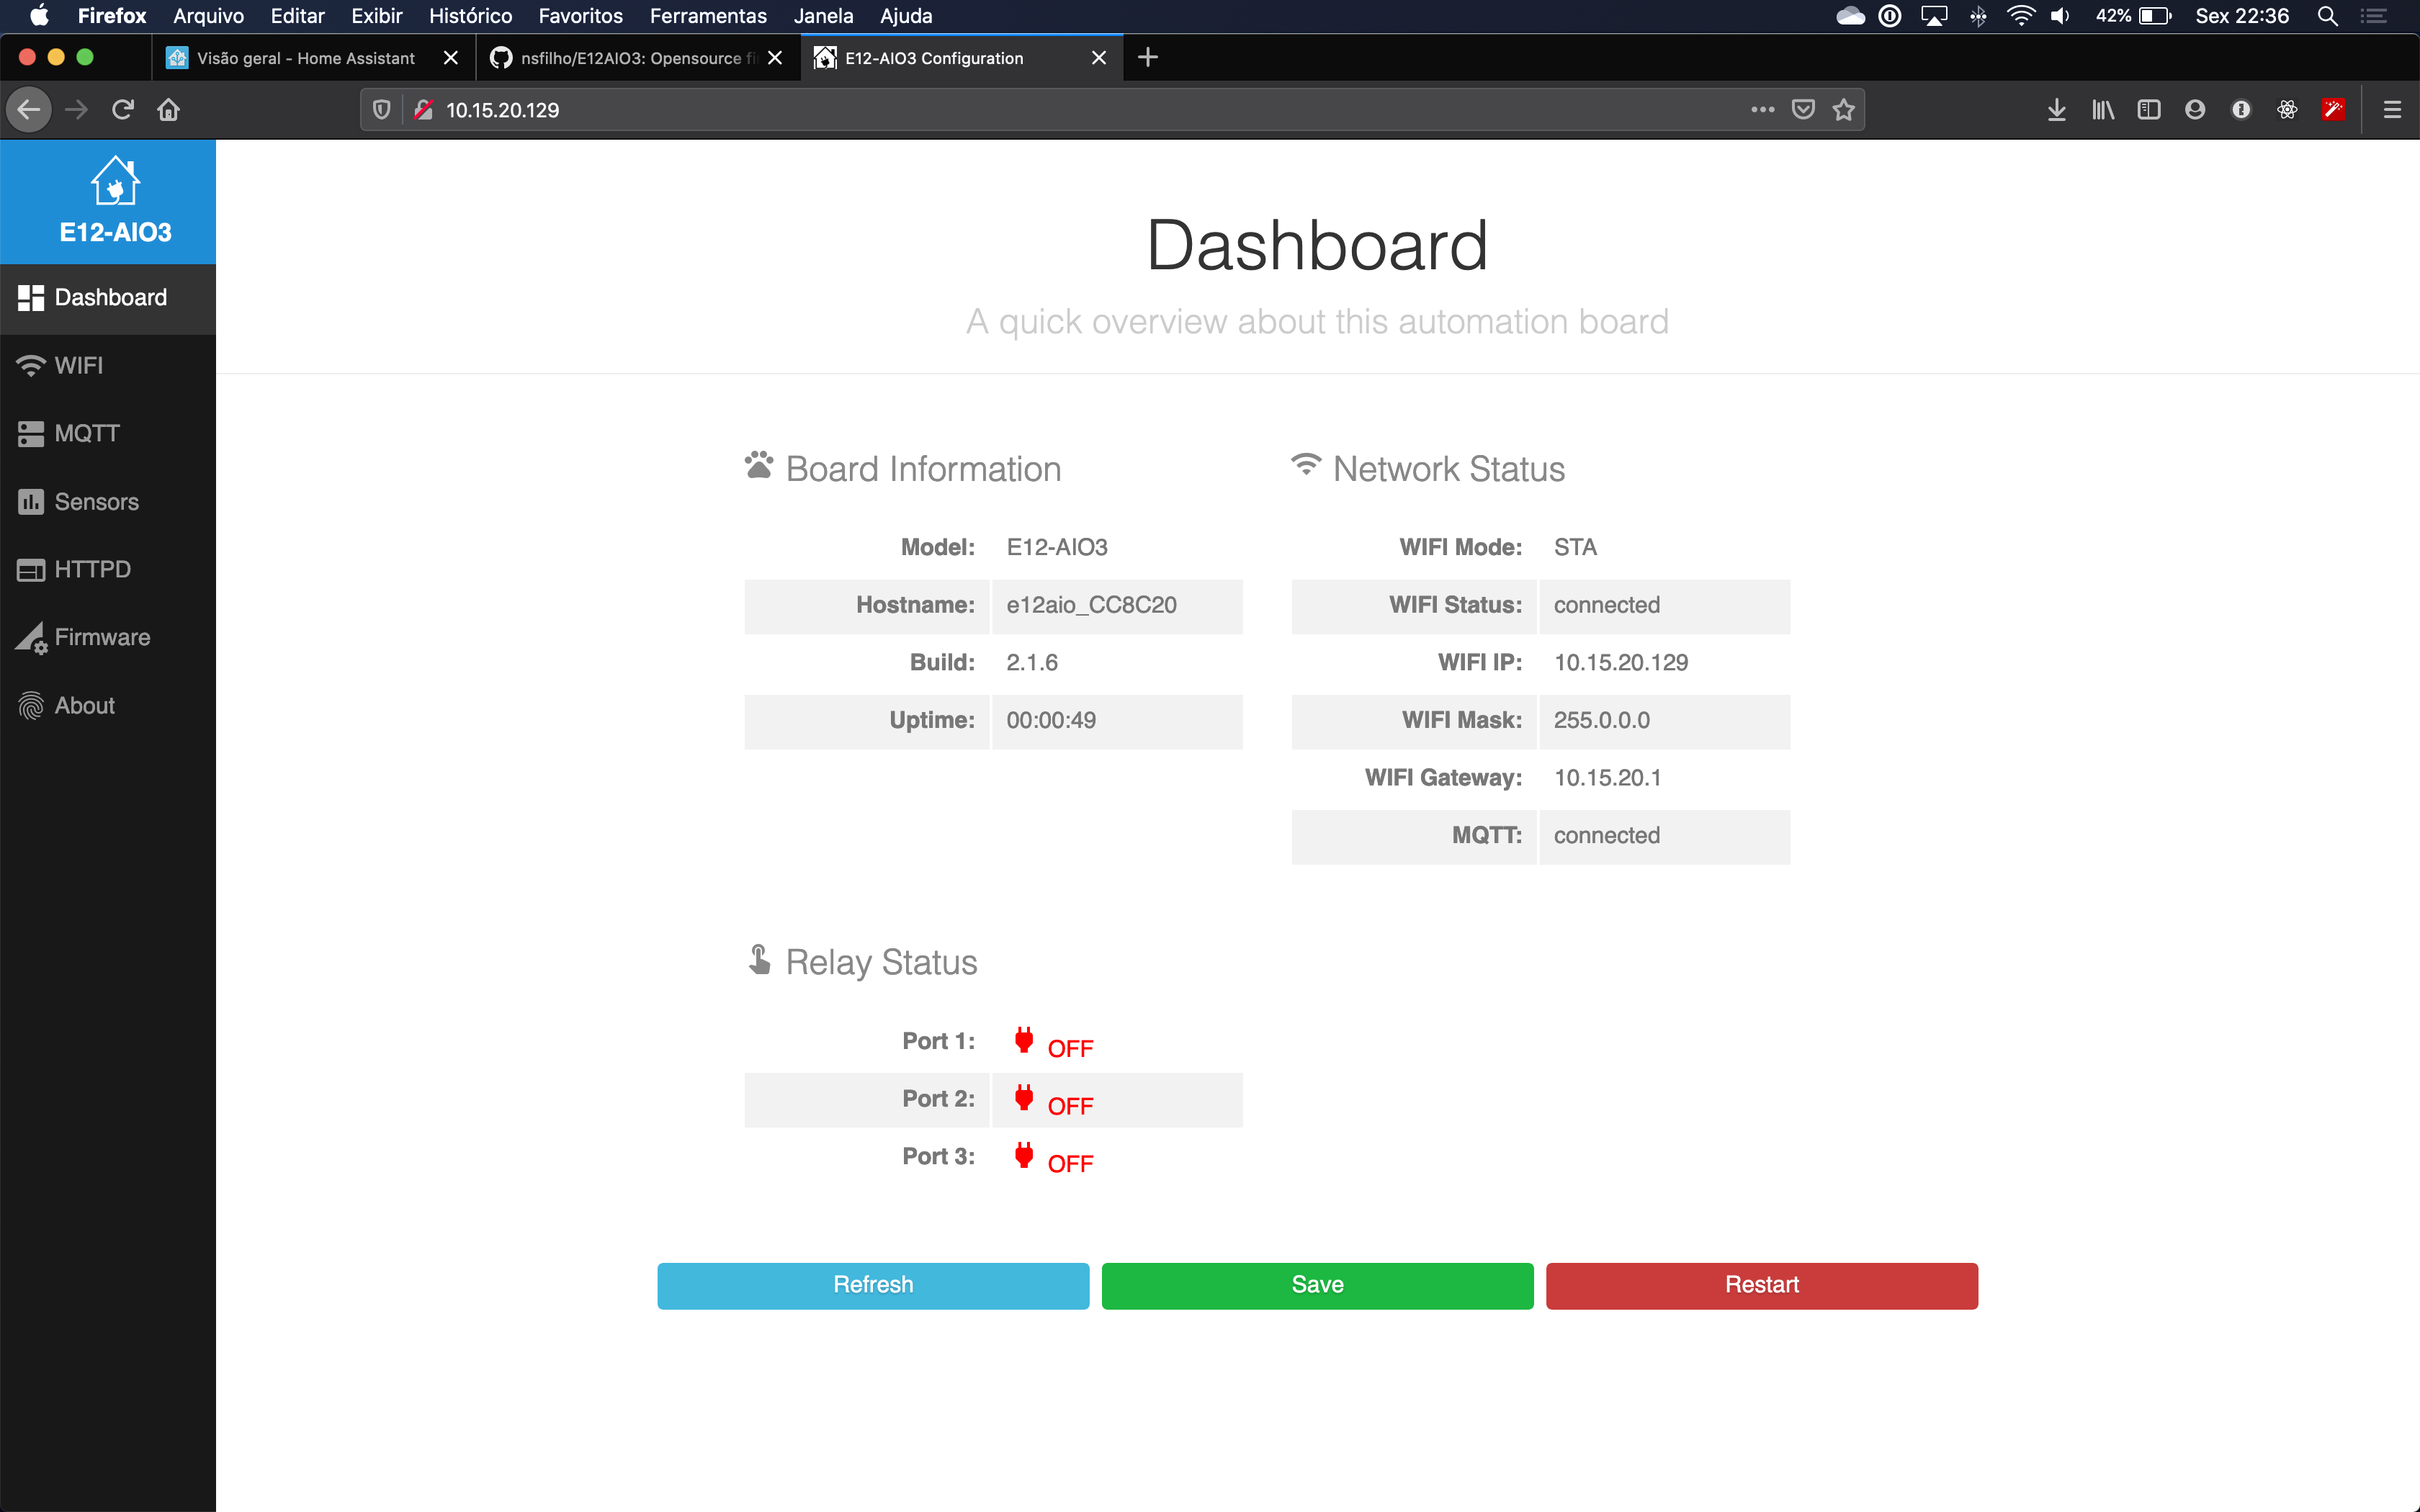The height and width of the screenshot is (1512, 2420).
Task: Open the MQTT settings page
Action: [x=86, y=434]
